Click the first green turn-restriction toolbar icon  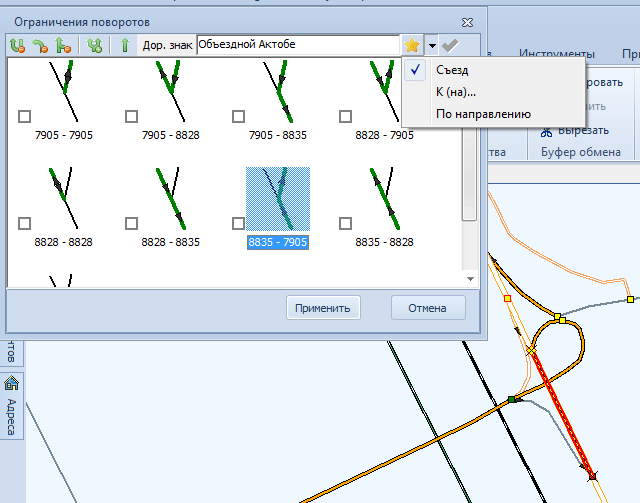coord(18,45)
